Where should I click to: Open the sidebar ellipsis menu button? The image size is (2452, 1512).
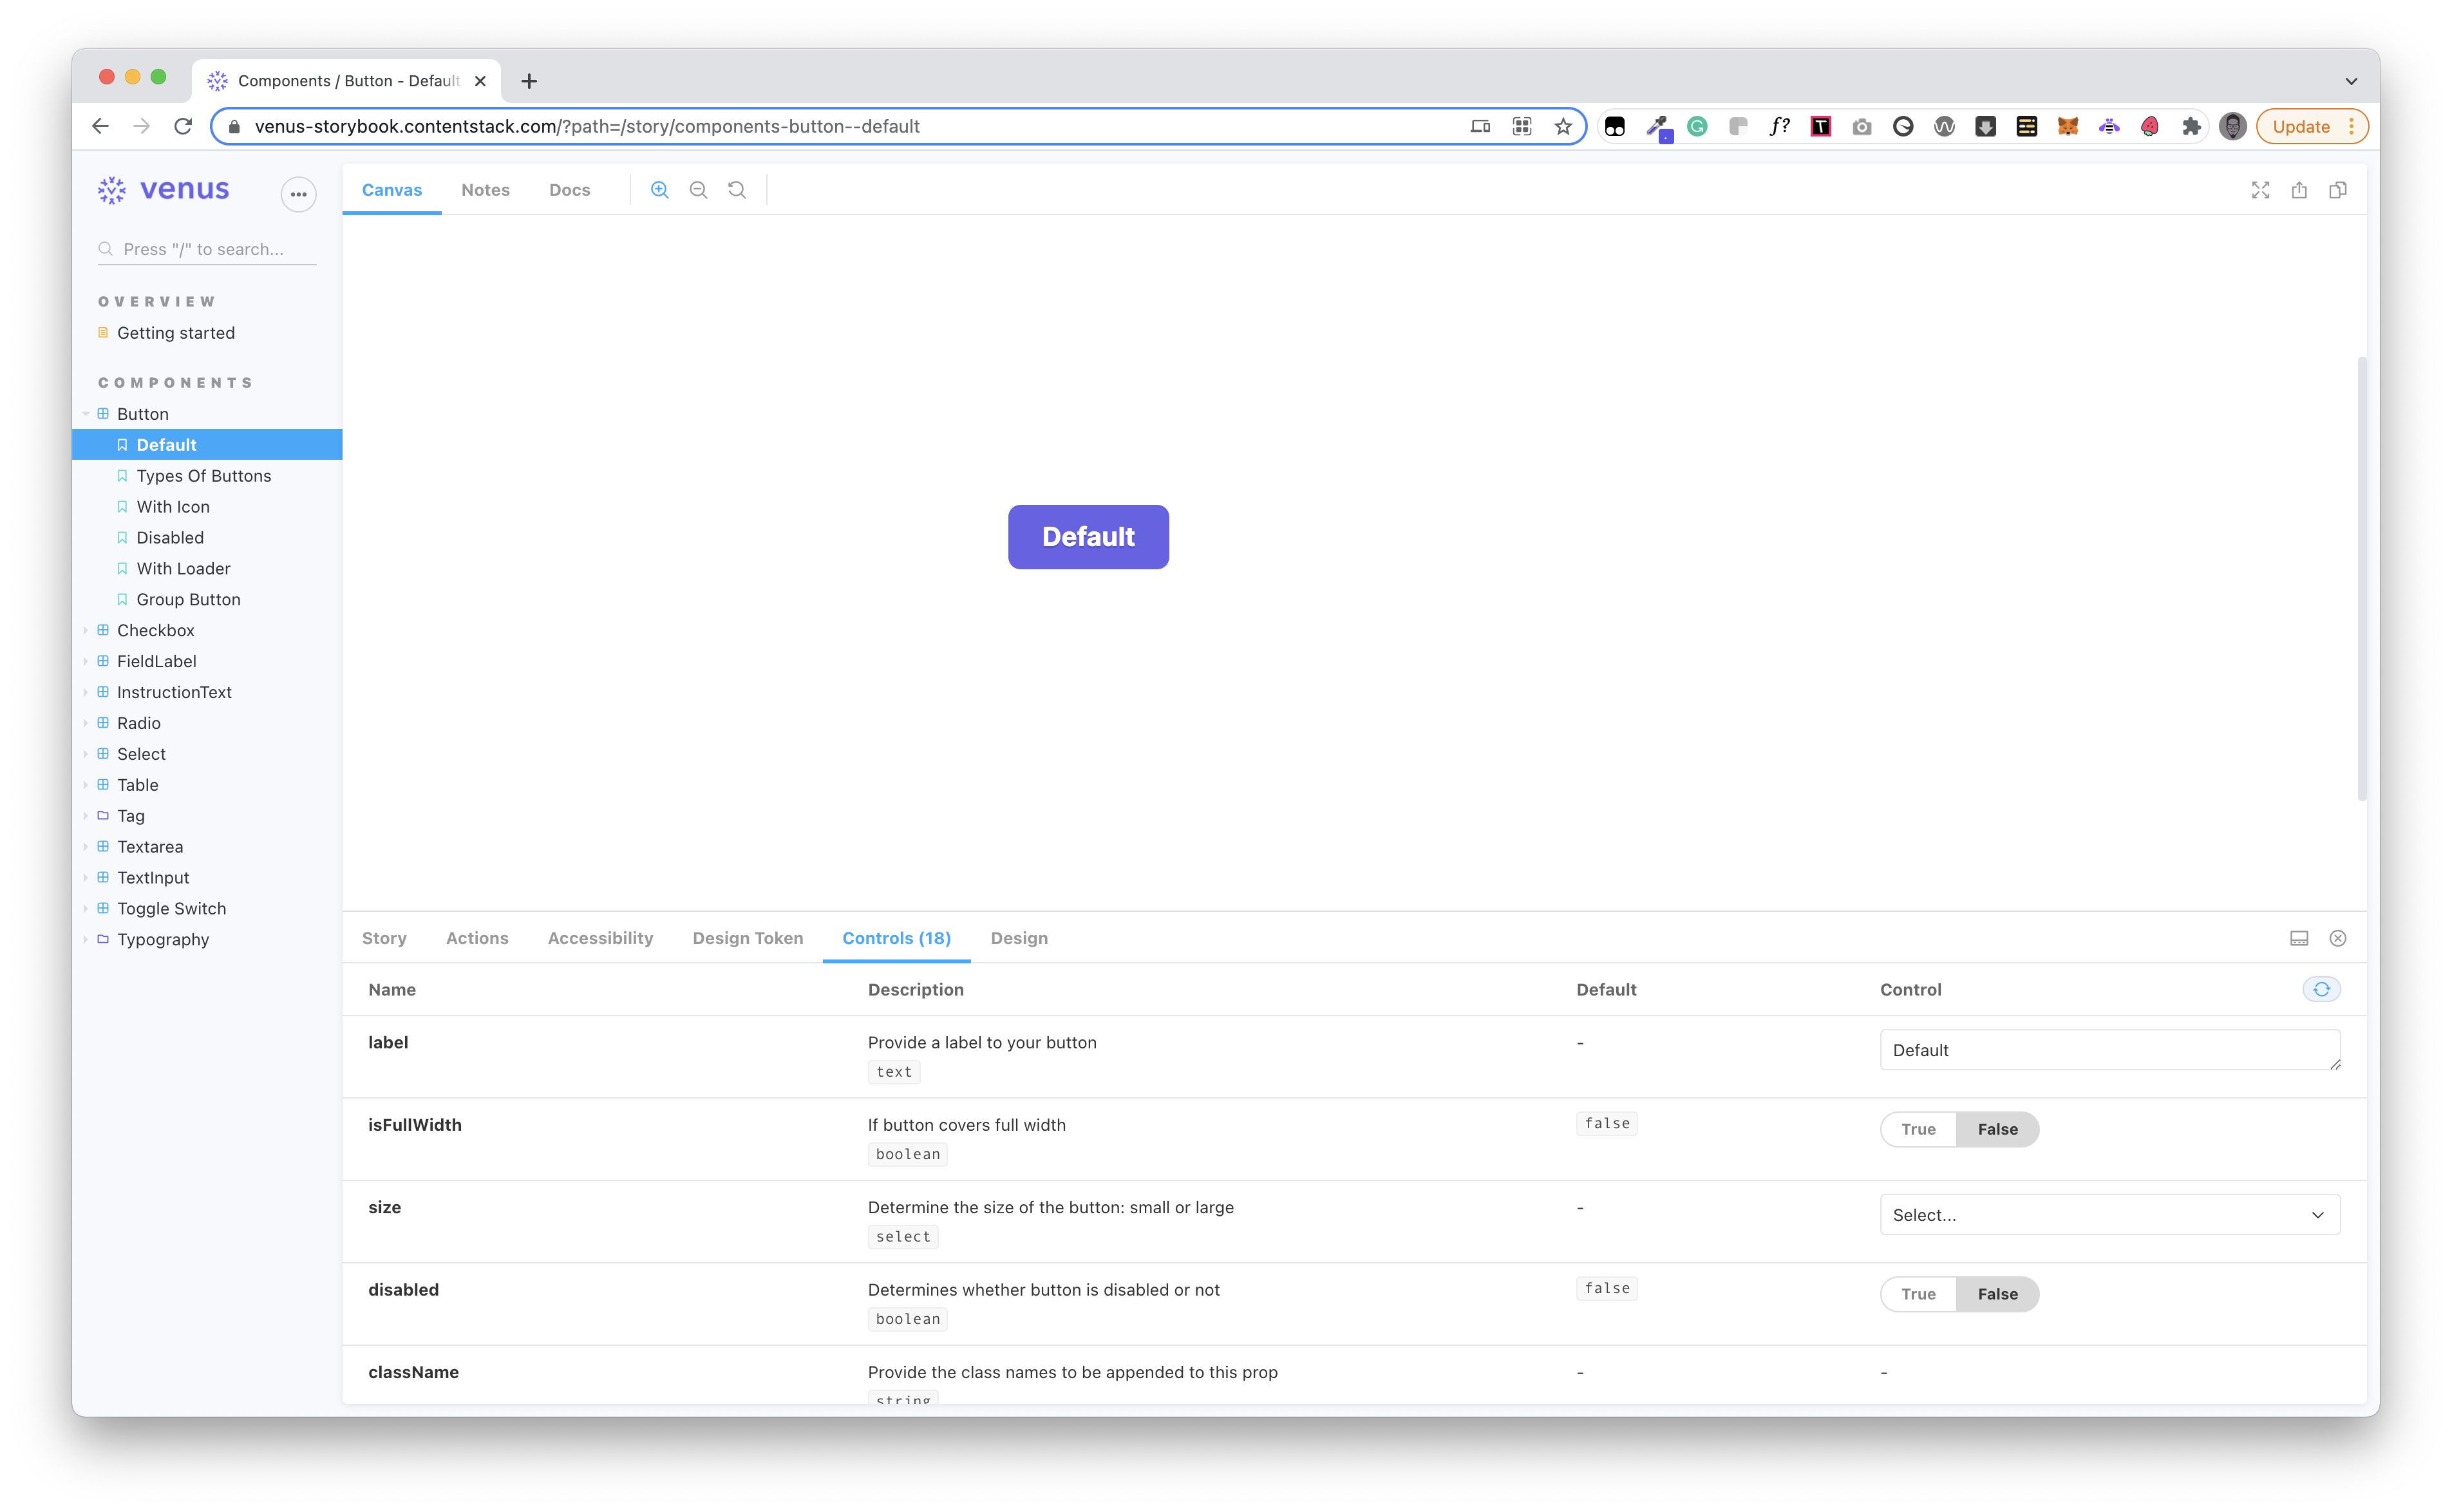[298, 194]
